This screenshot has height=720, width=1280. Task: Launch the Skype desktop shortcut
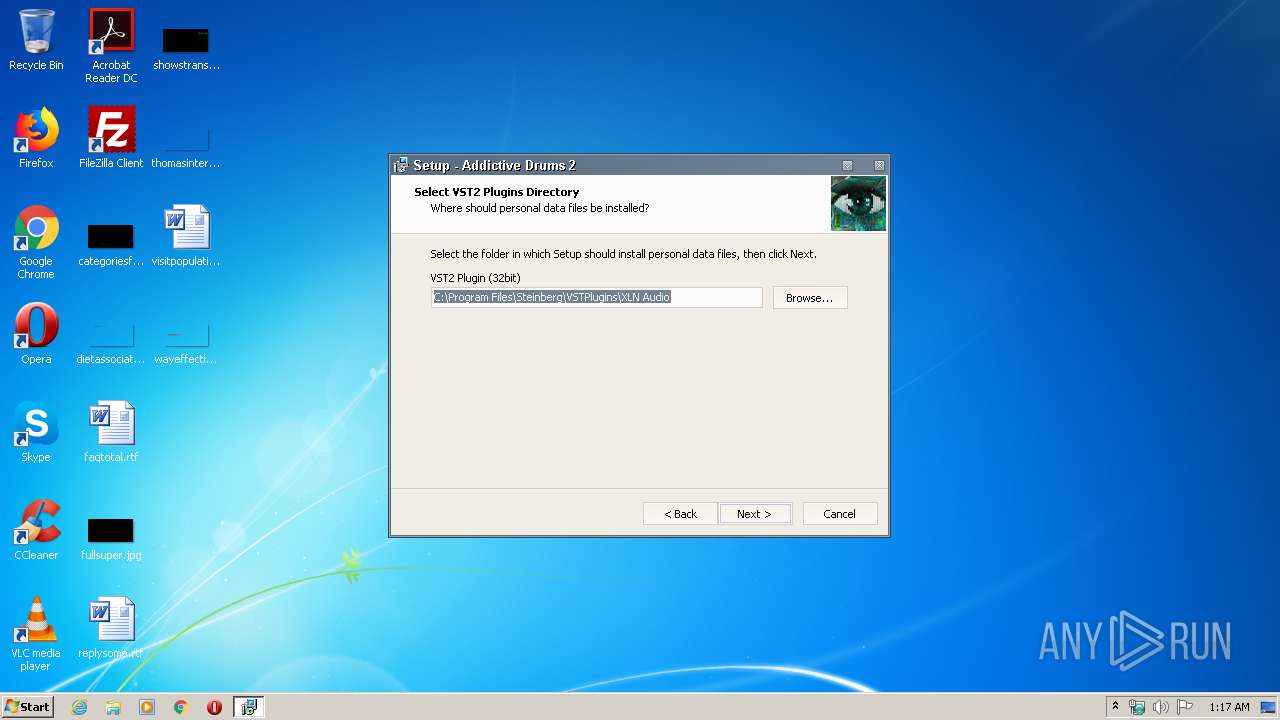click(x=36, y=432)
